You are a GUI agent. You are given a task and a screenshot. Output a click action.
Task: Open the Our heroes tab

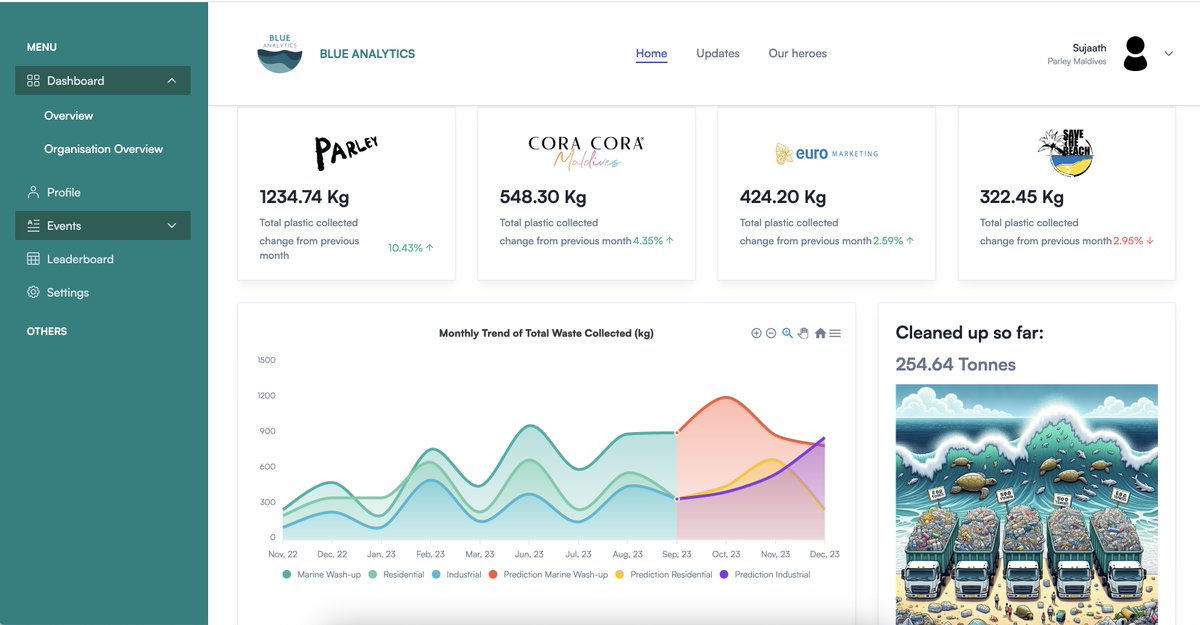click(x=797, y=54)
